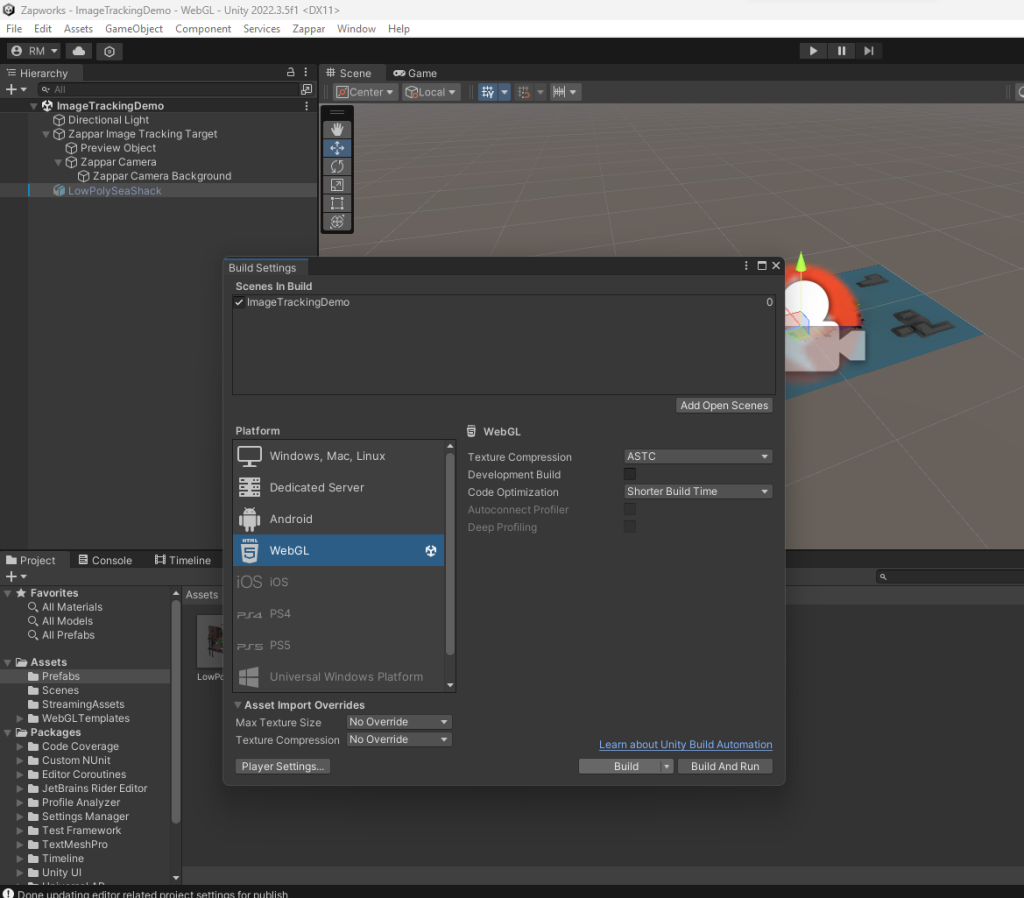Select PS5 platform

click(338, 645)
